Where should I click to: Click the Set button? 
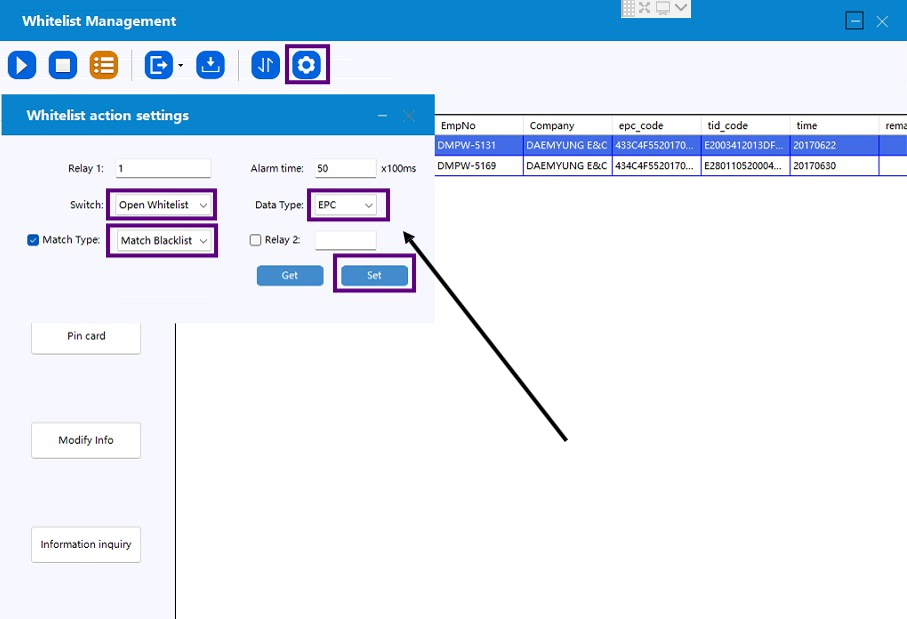click(374, 275)
